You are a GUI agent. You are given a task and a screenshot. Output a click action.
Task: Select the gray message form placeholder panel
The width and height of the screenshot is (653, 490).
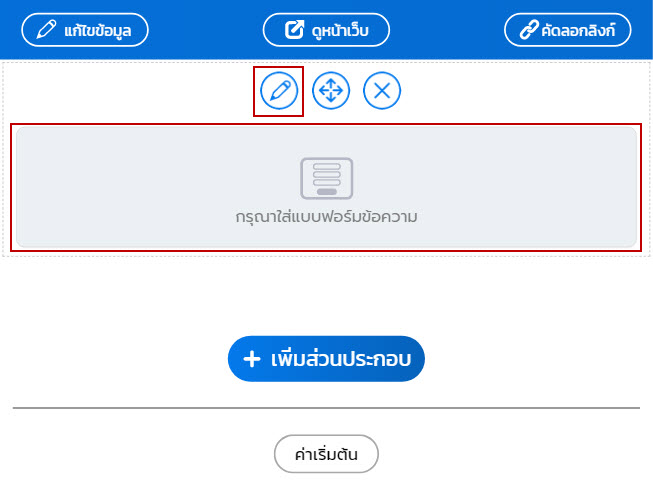pyautogui.click(x=326, y=187)
